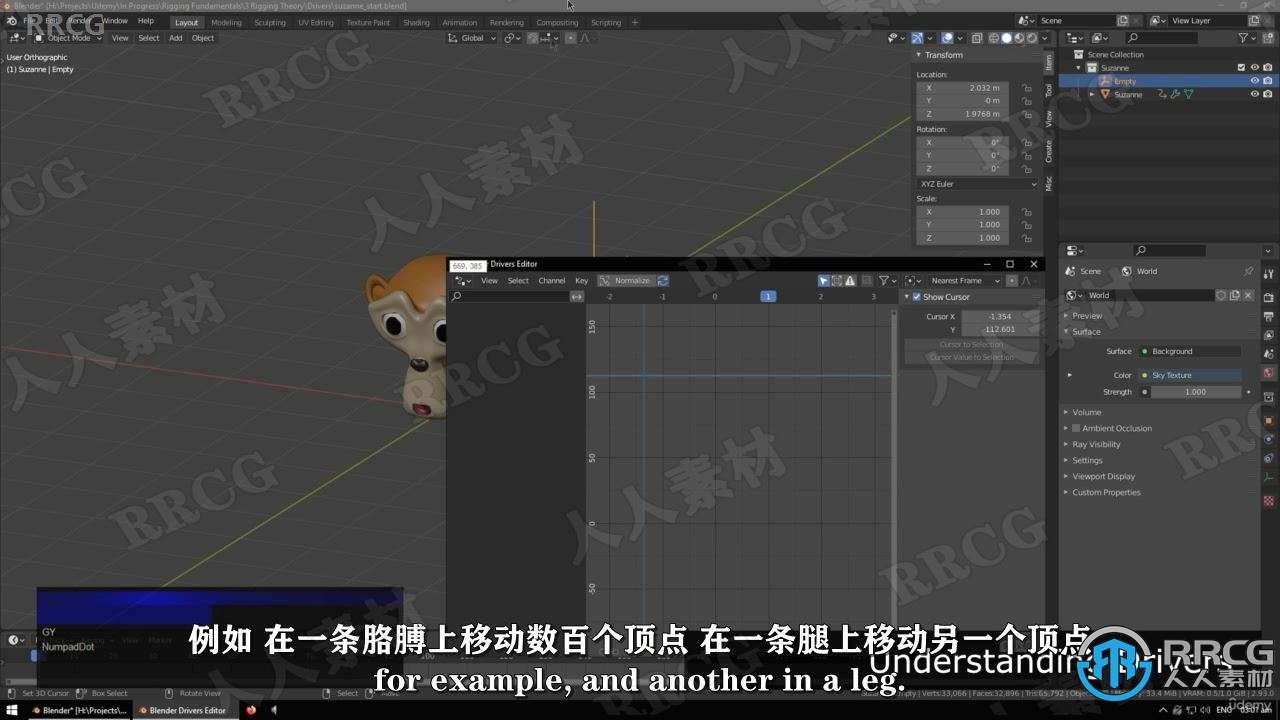Toggle pin icon in properties editor
The width and height of the screenshot is (1280, 720).
1248,271
